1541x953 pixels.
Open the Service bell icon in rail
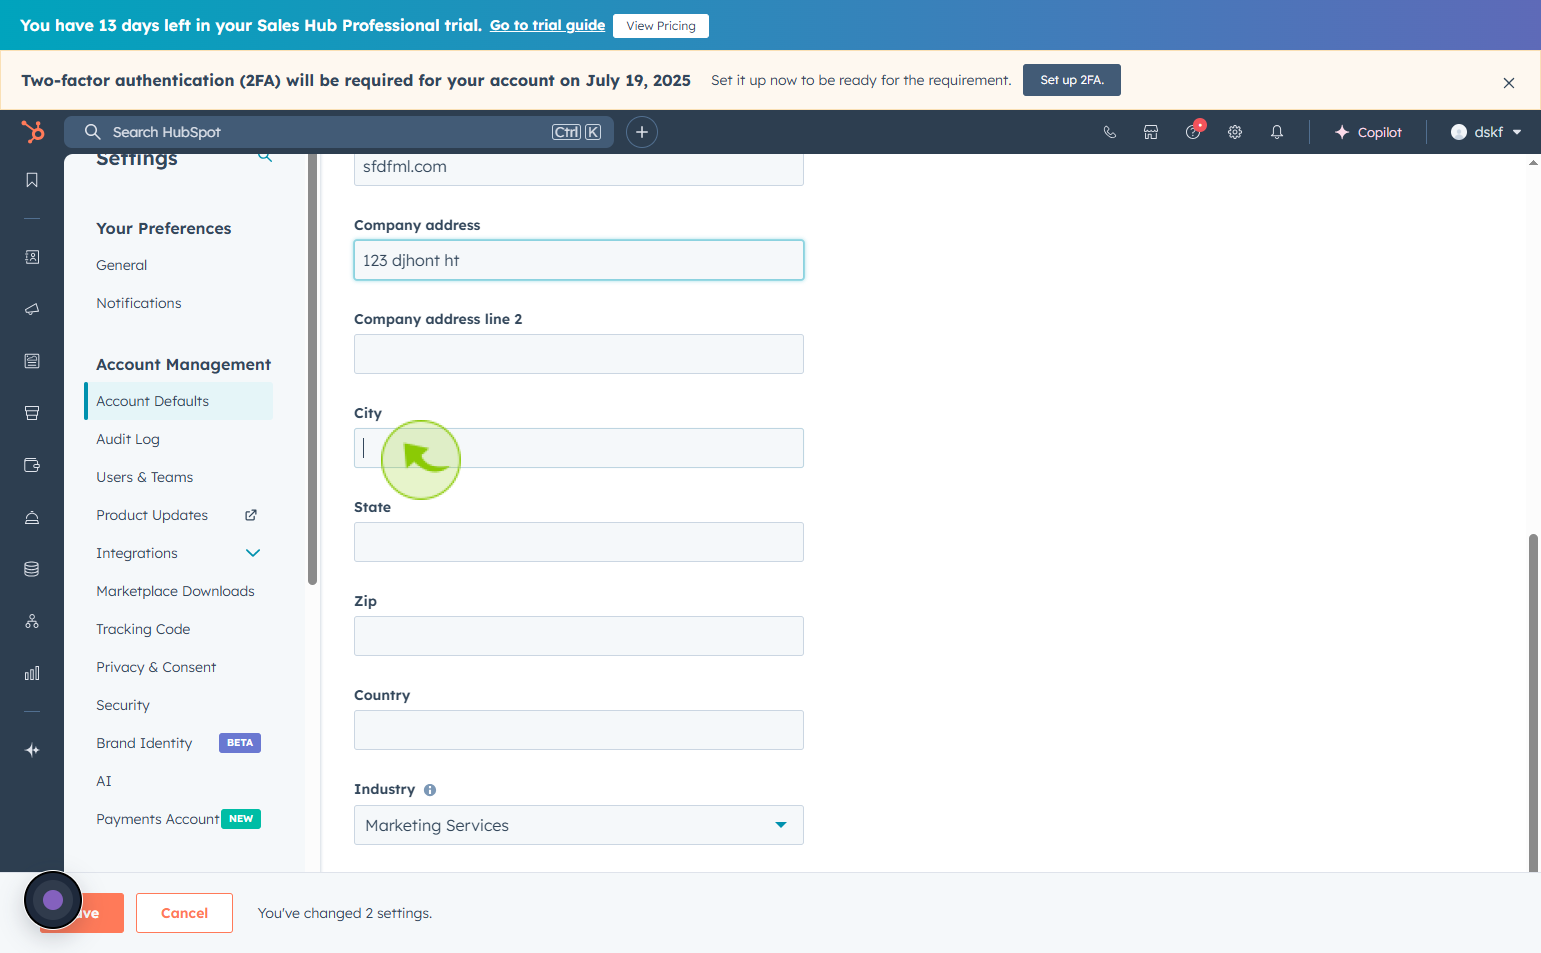pos(32,517)
